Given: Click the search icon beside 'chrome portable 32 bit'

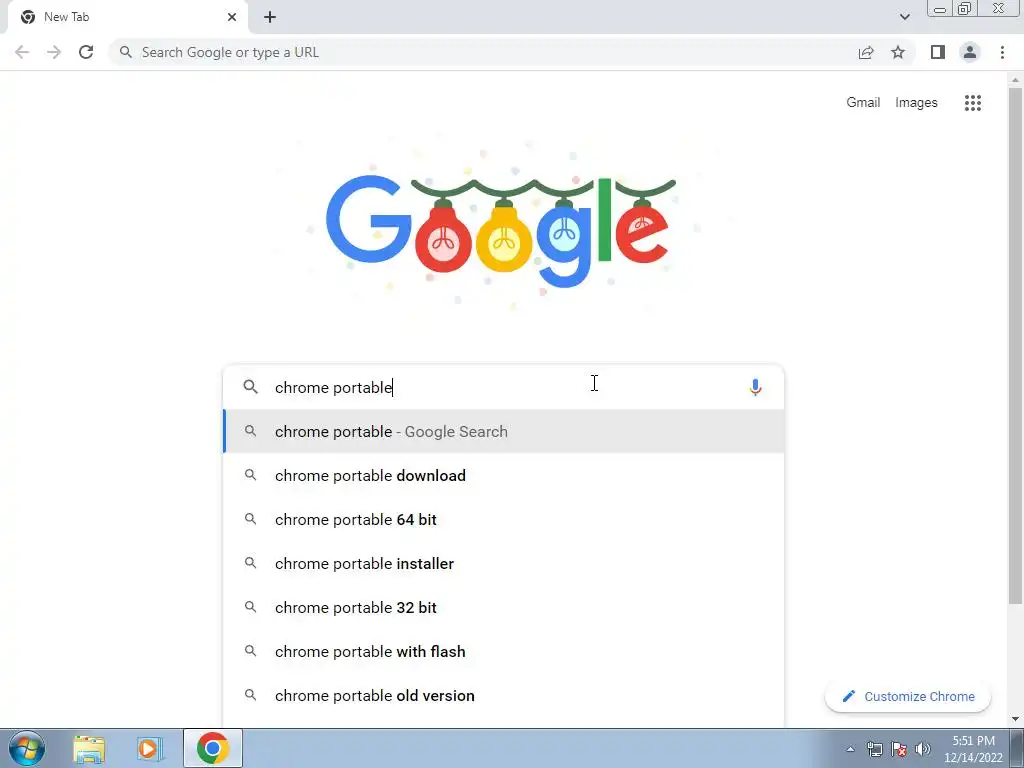Looking at the screenshot, I should (x=250, y=607).
